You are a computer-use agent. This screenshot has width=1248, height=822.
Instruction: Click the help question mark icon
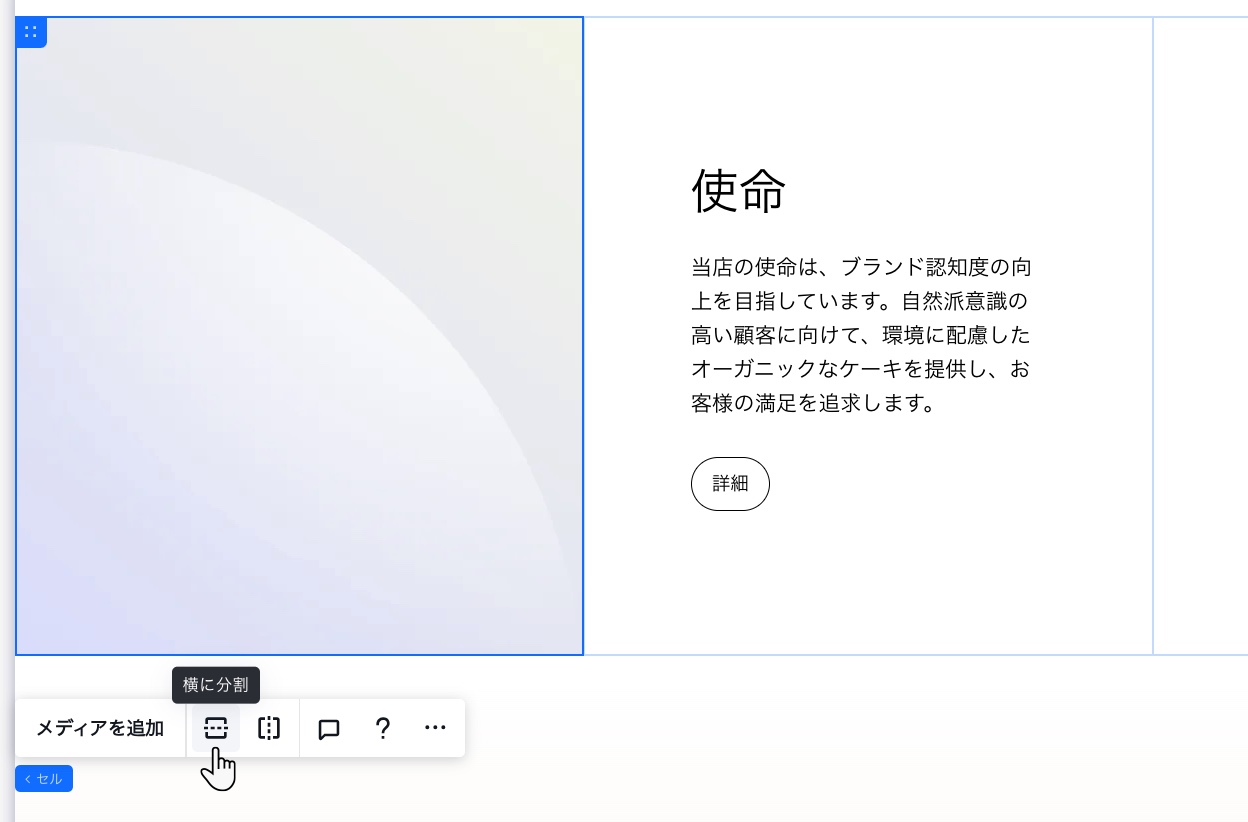383,728
